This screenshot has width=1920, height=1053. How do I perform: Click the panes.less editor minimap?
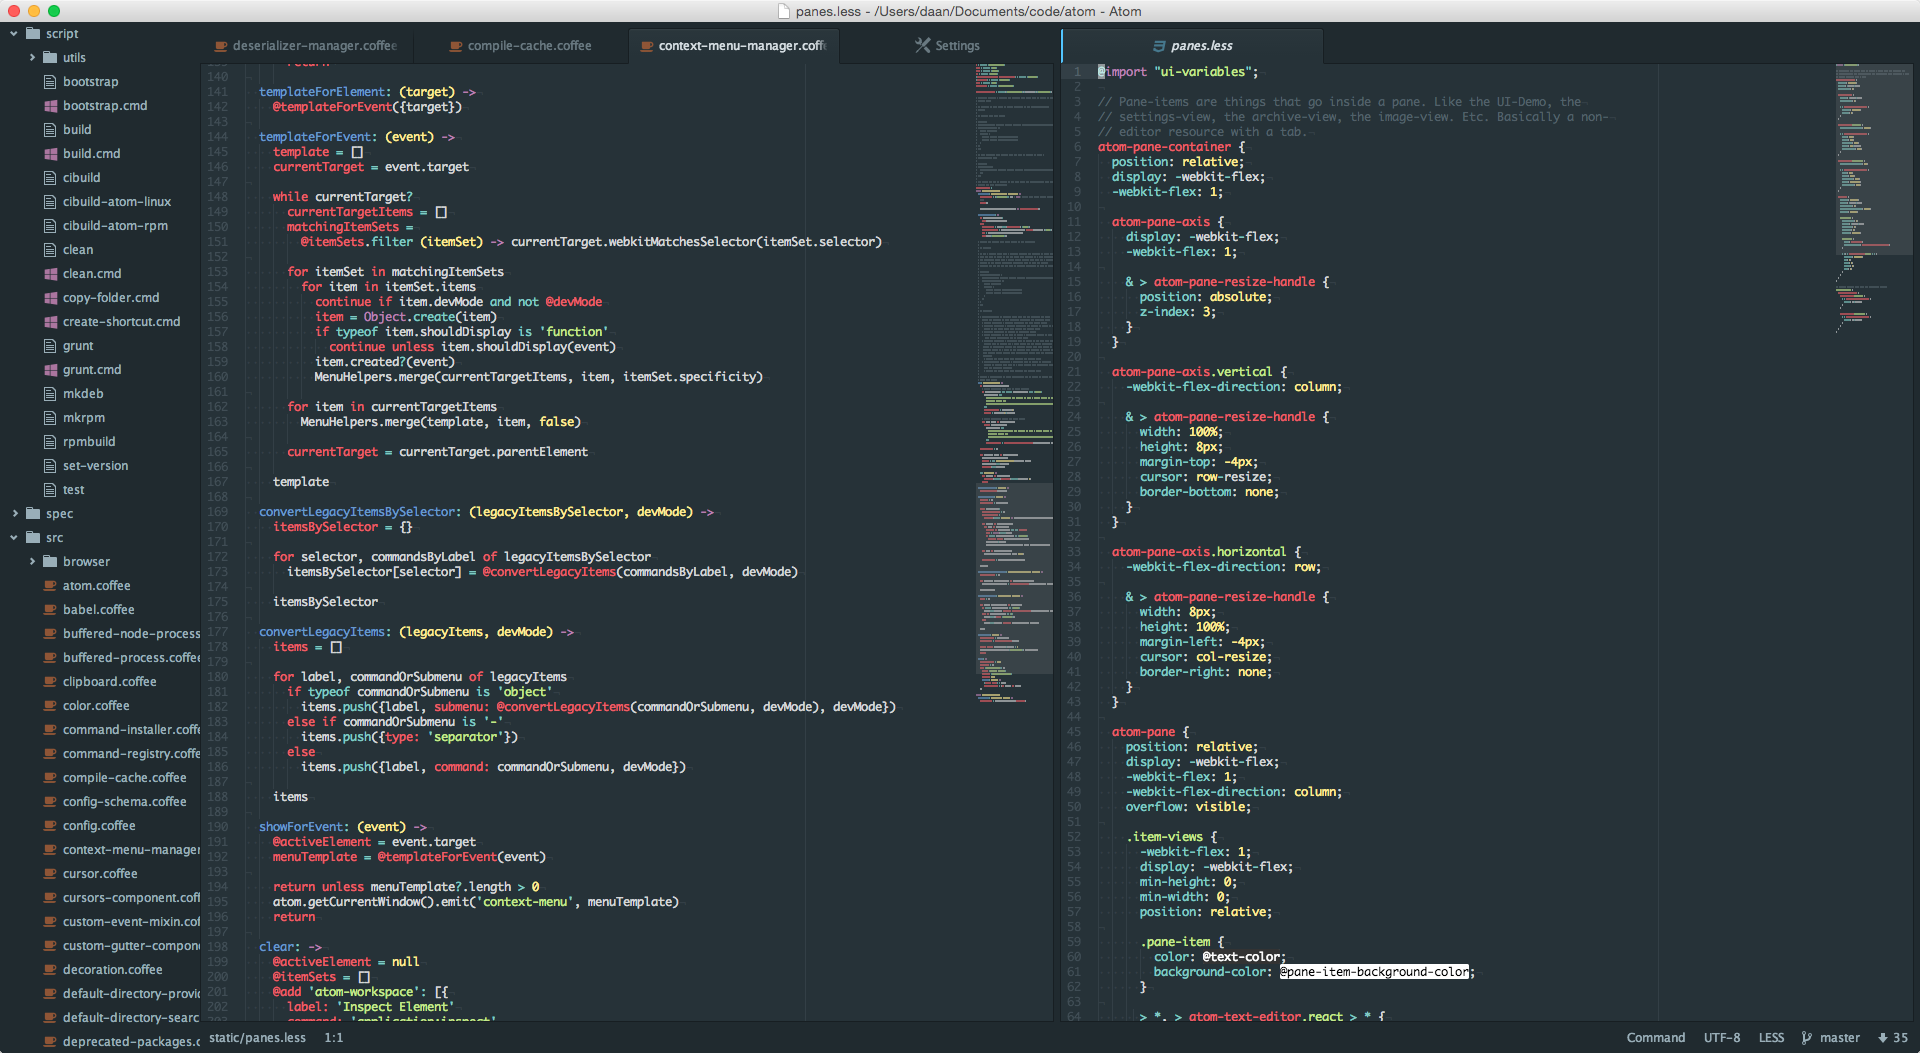click(x=1874, y=198)
